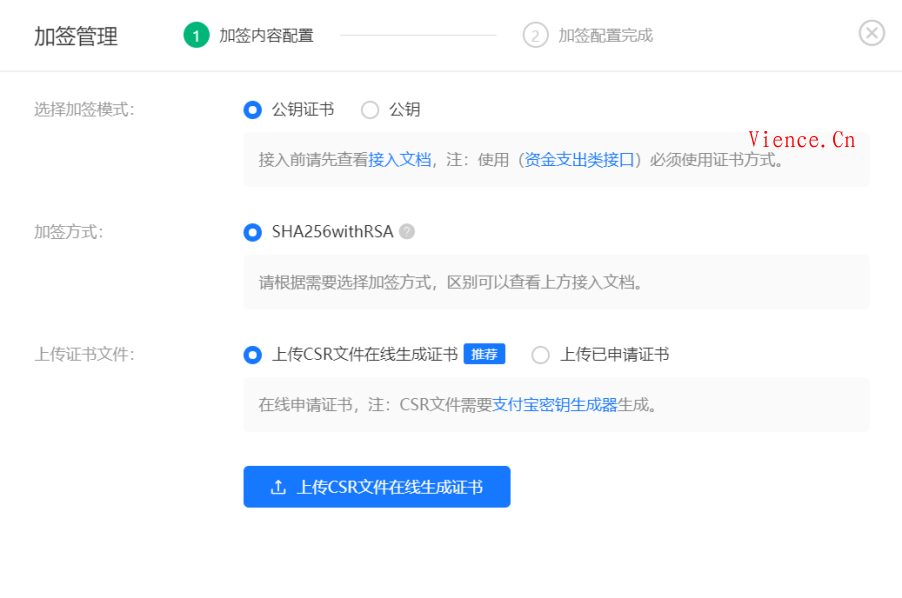
Task: Select the 公钥 radio button
Action: point(369,110)
